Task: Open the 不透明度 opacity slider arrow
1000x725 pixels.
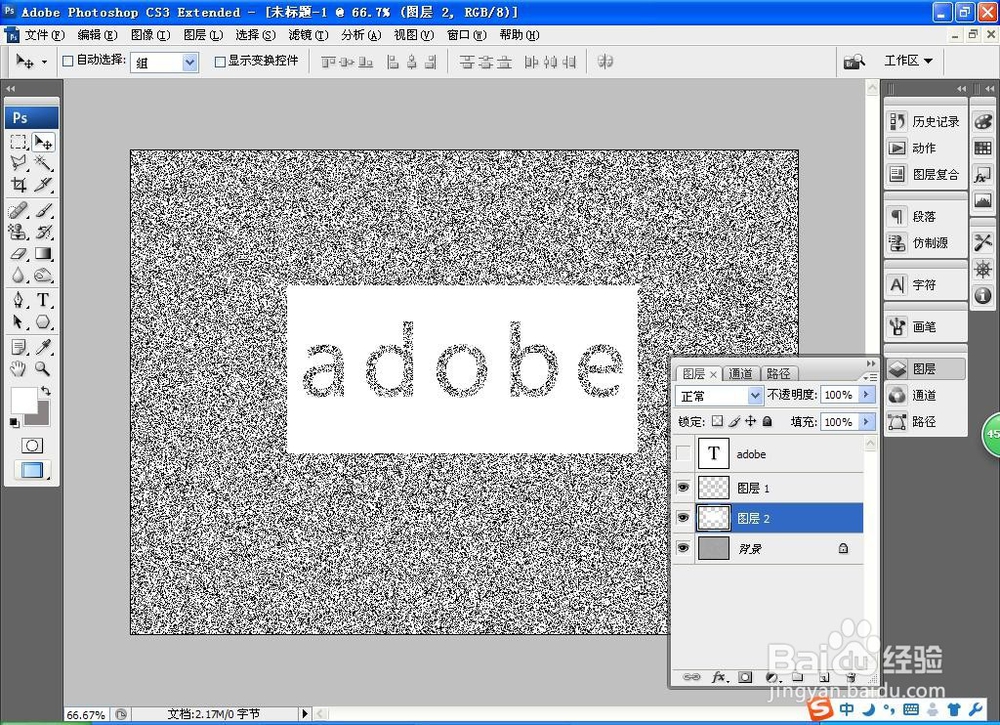Action: pos(866,395)
